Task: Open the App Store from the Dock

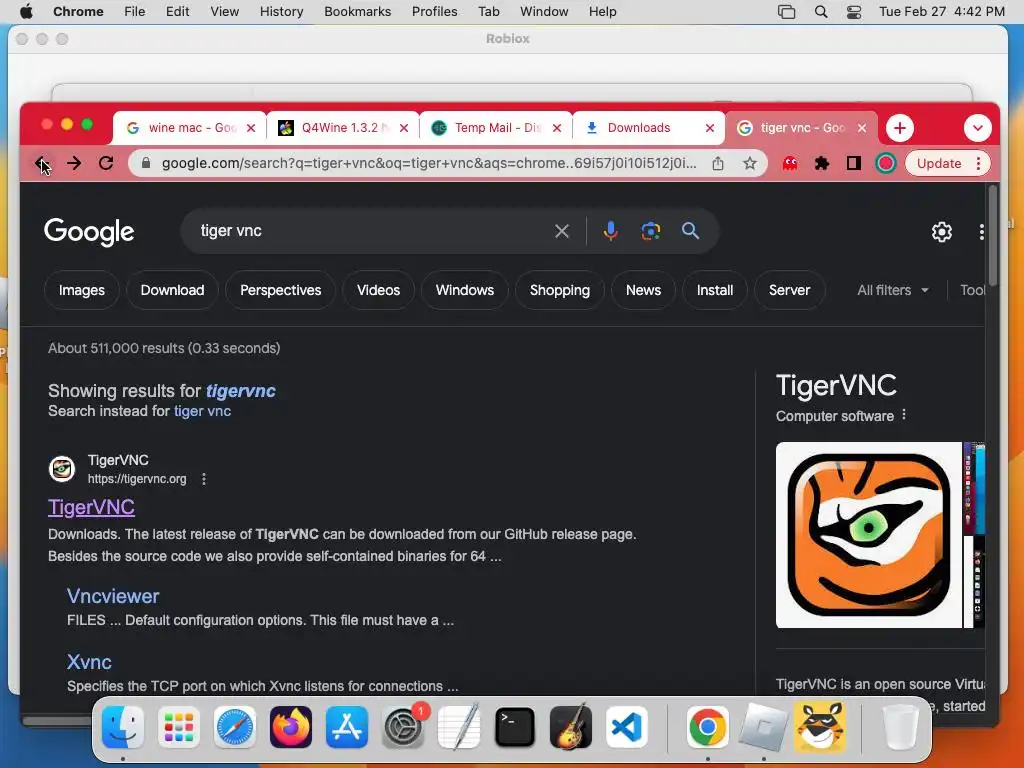Action: click(347, 727)
